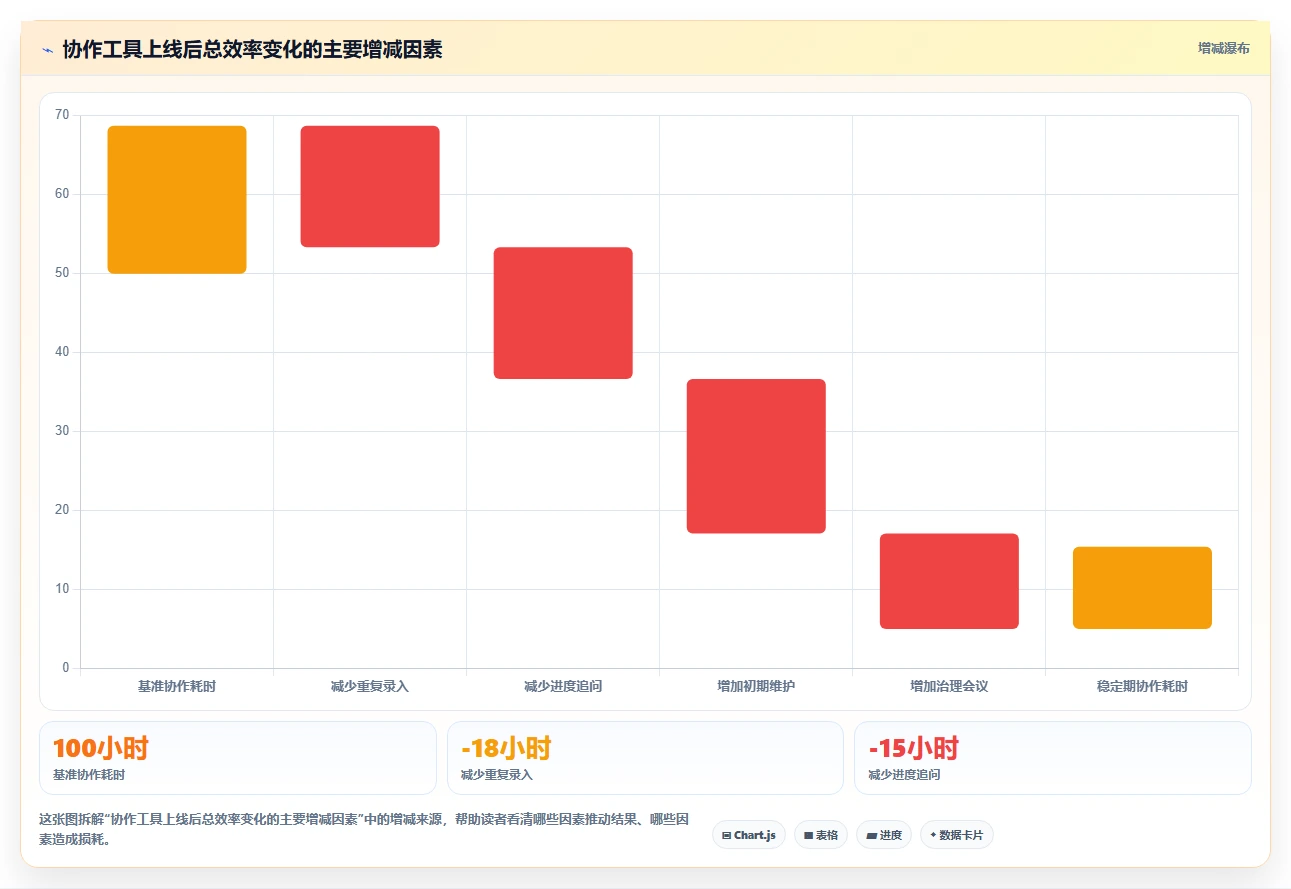Click the y-axis value 70

point(62,115)
